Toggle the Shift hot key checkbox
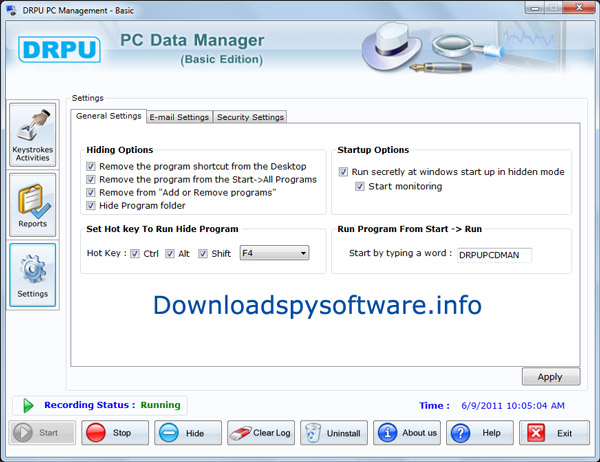 203,254
